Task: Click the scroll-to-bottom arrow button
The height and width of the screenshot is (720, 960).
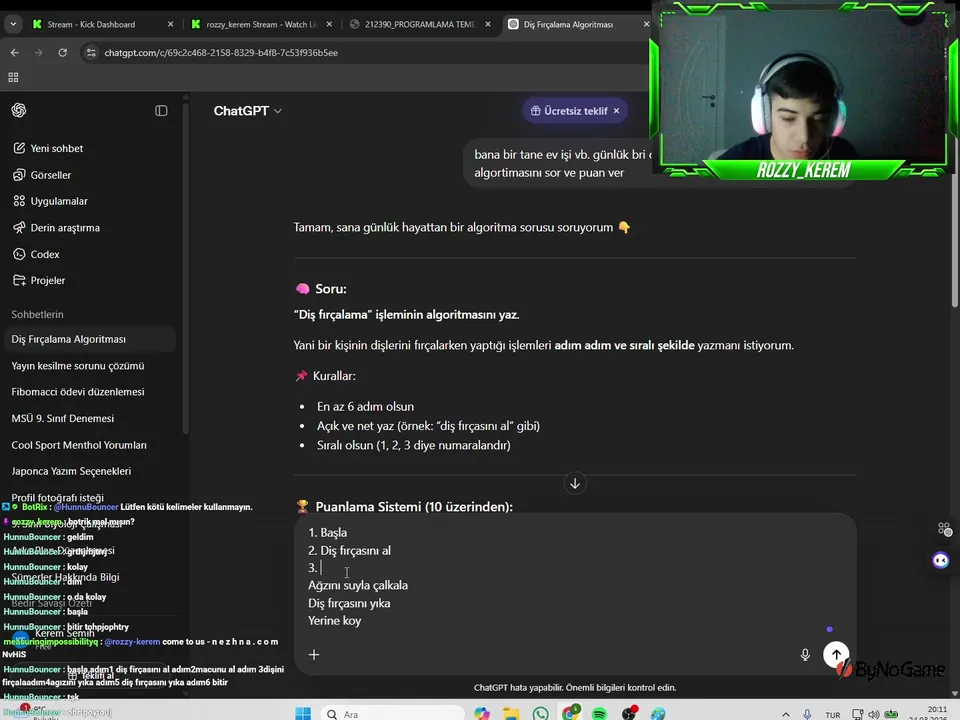Action: point(575,484)
